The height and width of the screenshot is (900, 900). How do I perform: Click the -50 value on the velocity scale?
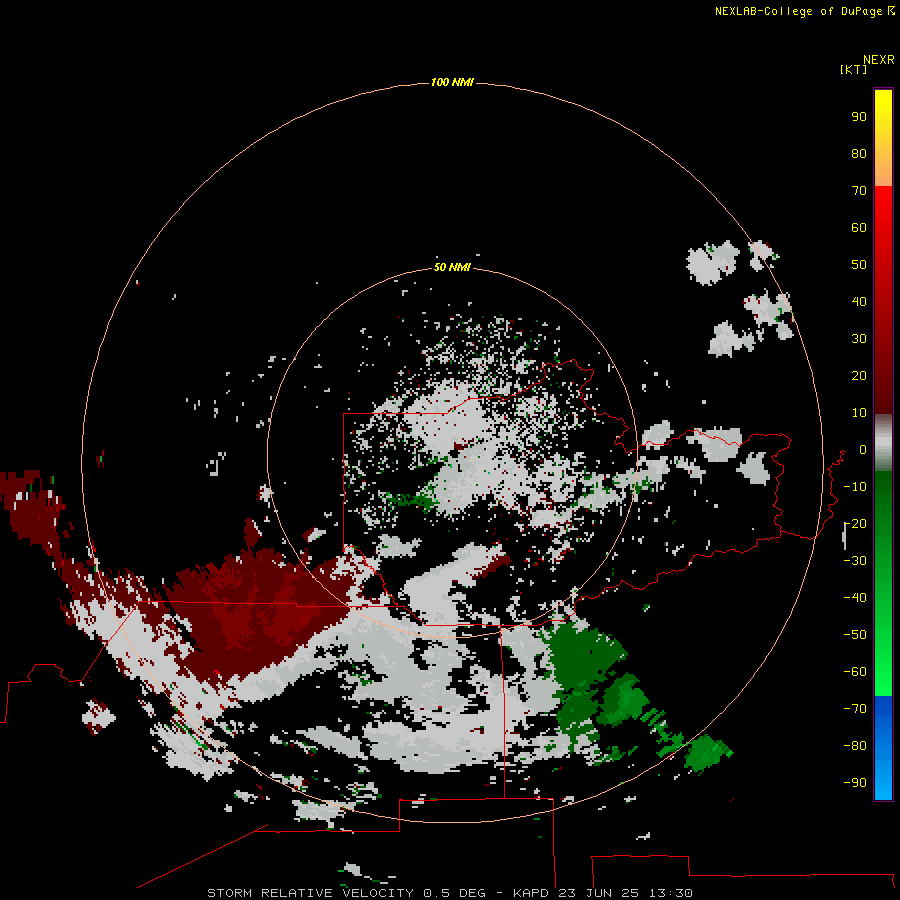855,634
